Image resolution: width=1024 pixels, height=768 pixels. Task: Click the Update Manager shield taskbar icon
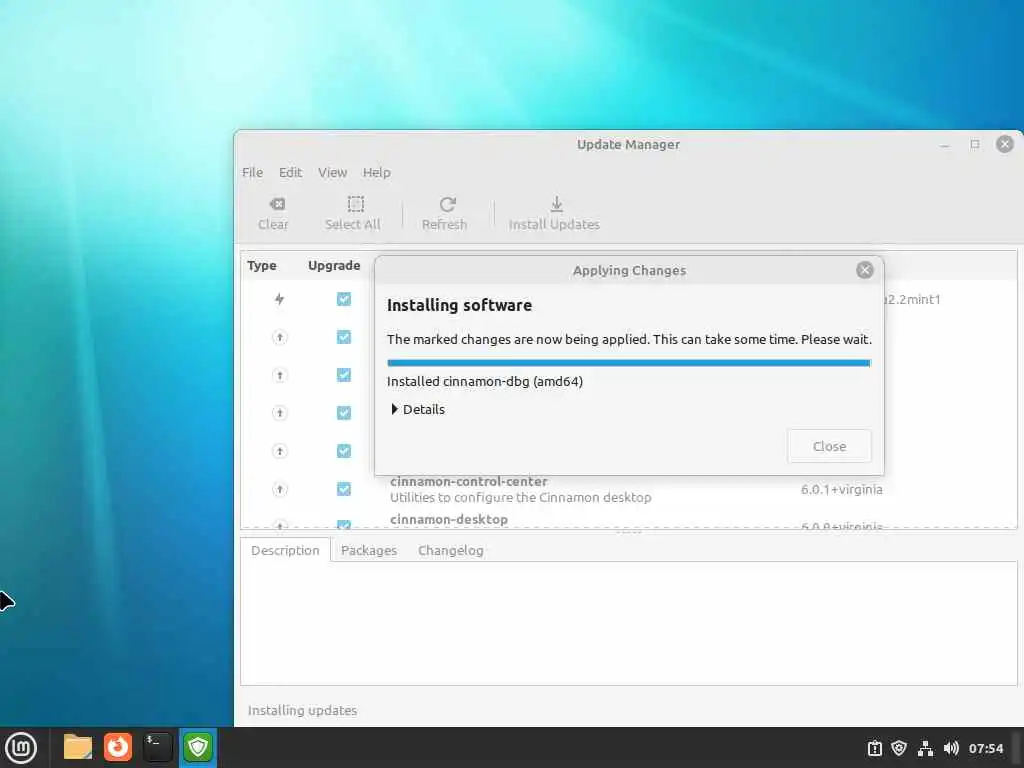pyautogui.click(x=198, y=747)
